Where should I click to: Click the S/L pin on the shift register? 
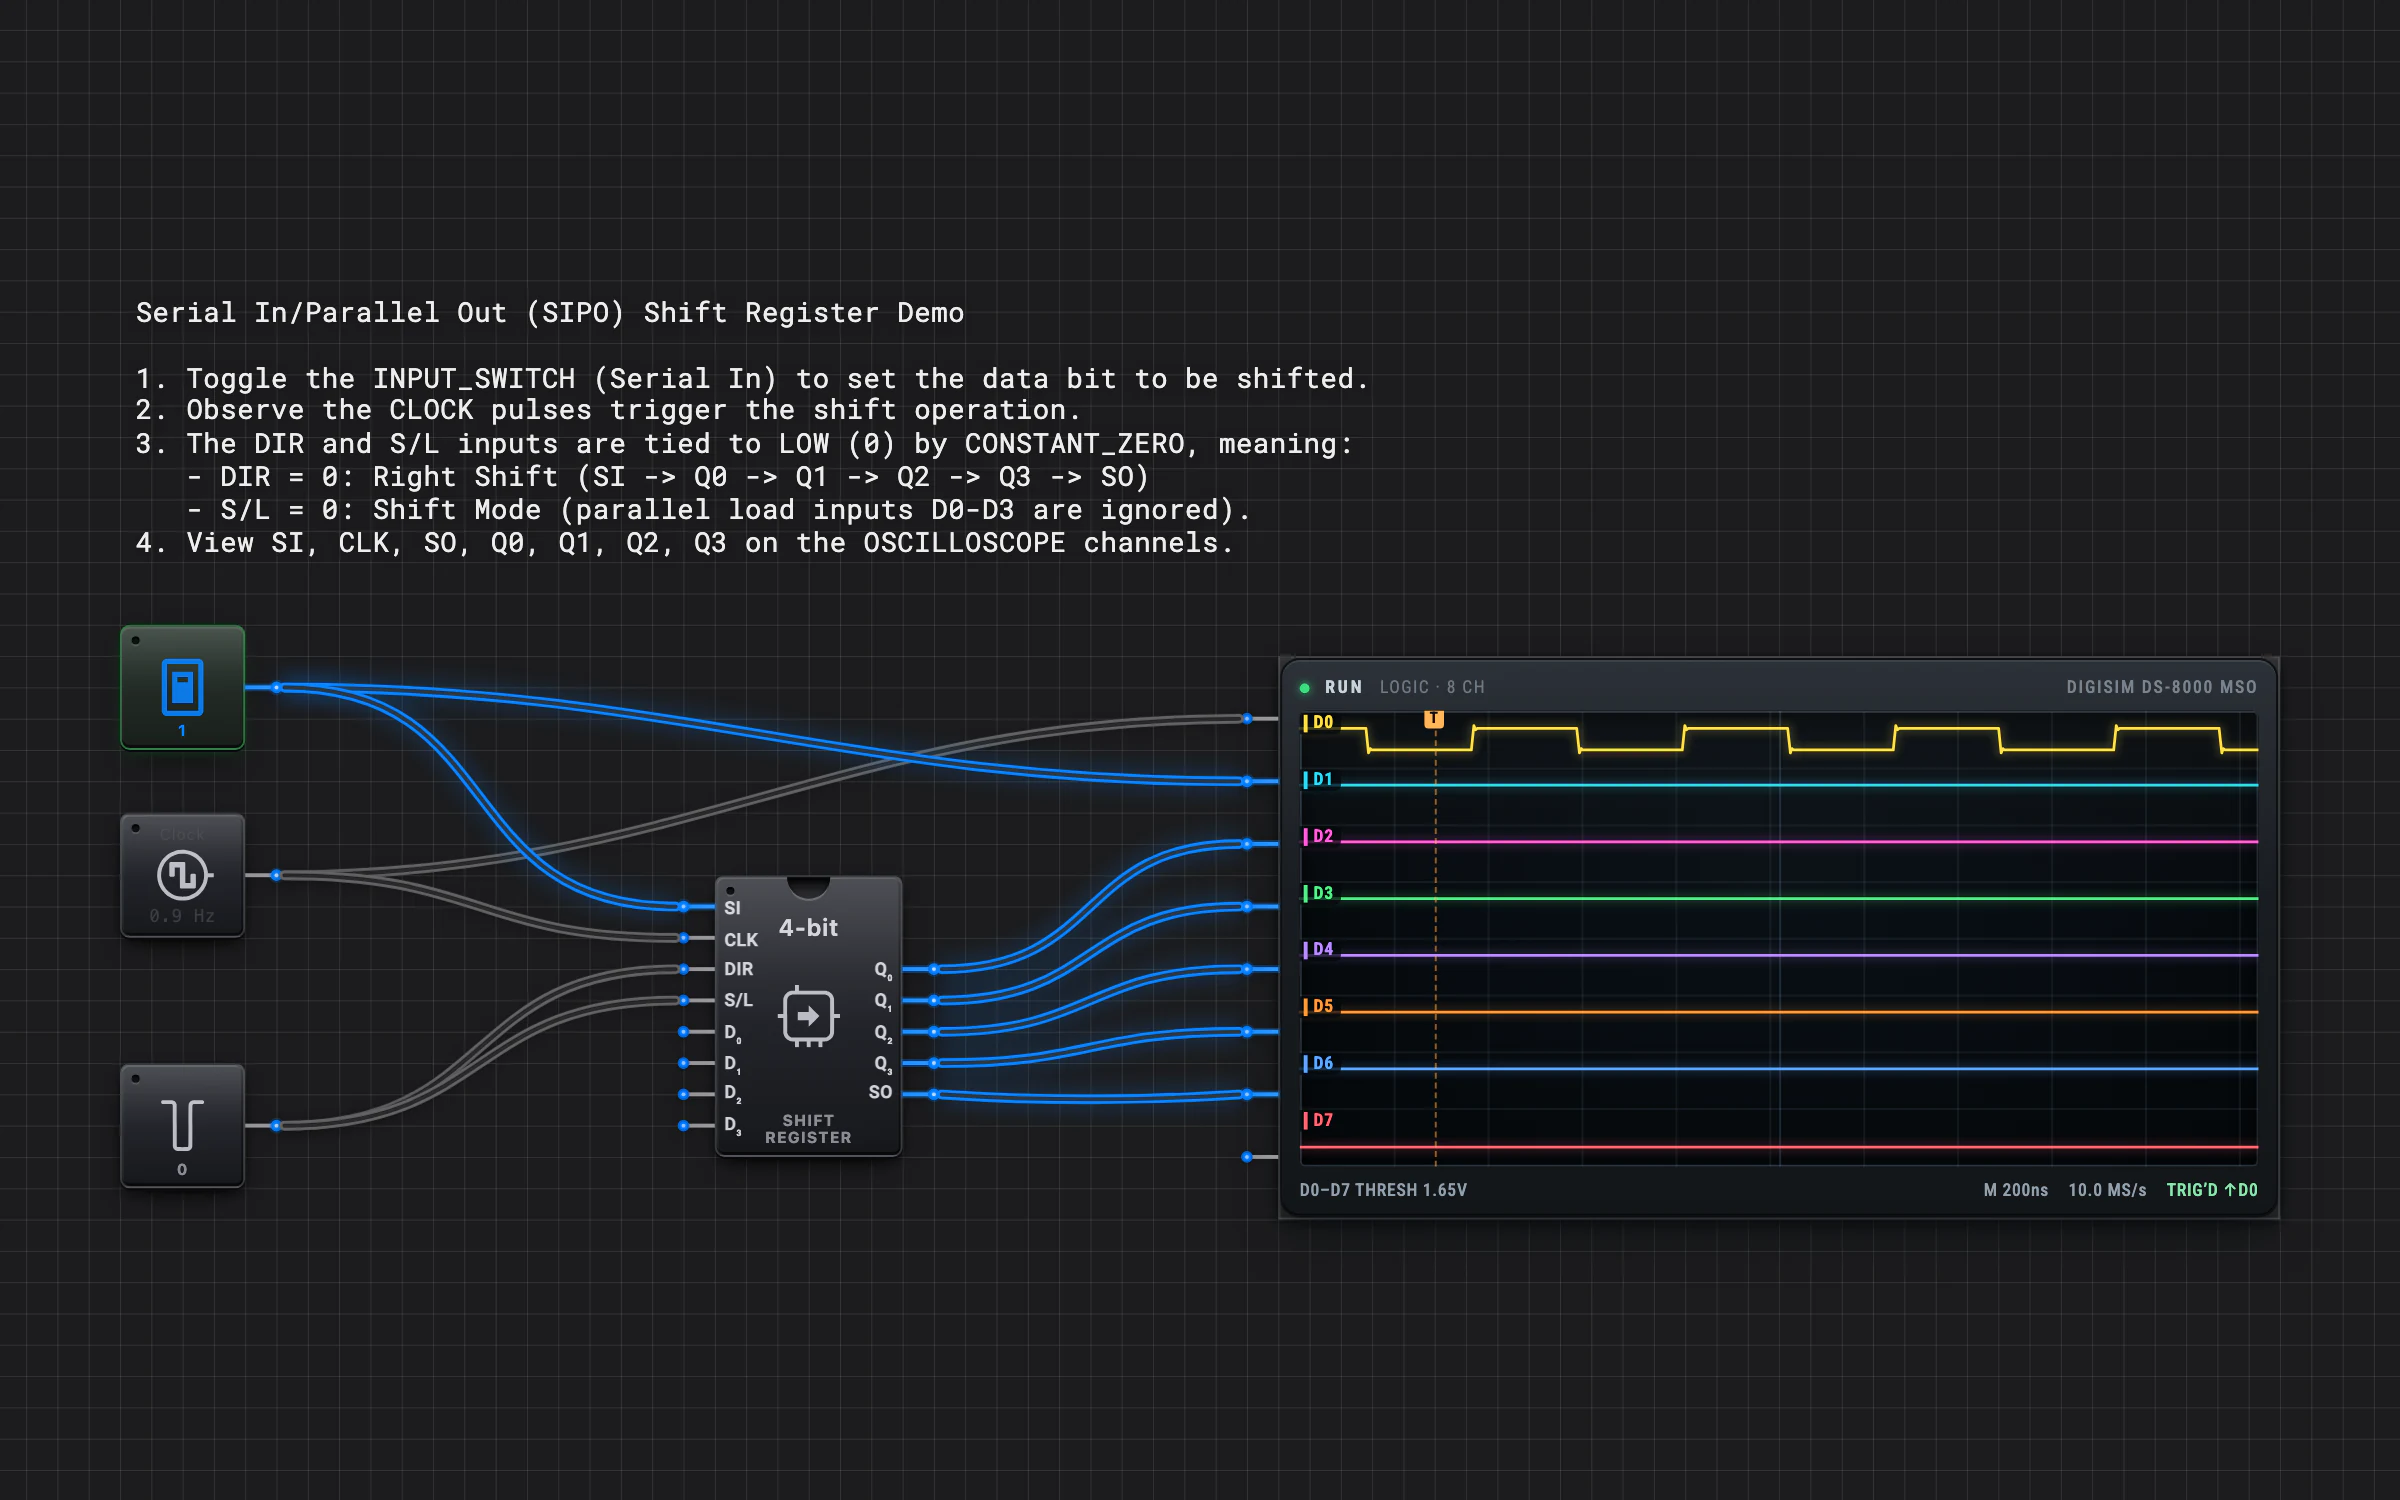(684, 1000)
